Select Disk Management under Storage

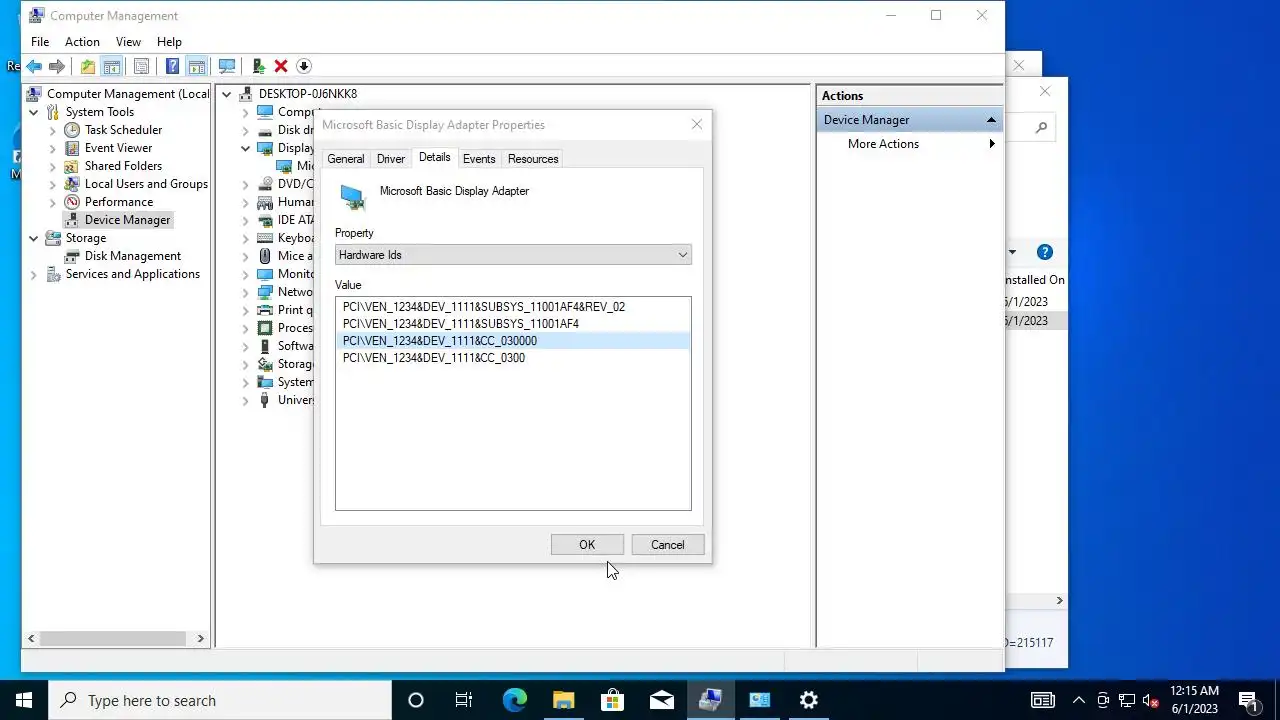click(x=132, y=256)
